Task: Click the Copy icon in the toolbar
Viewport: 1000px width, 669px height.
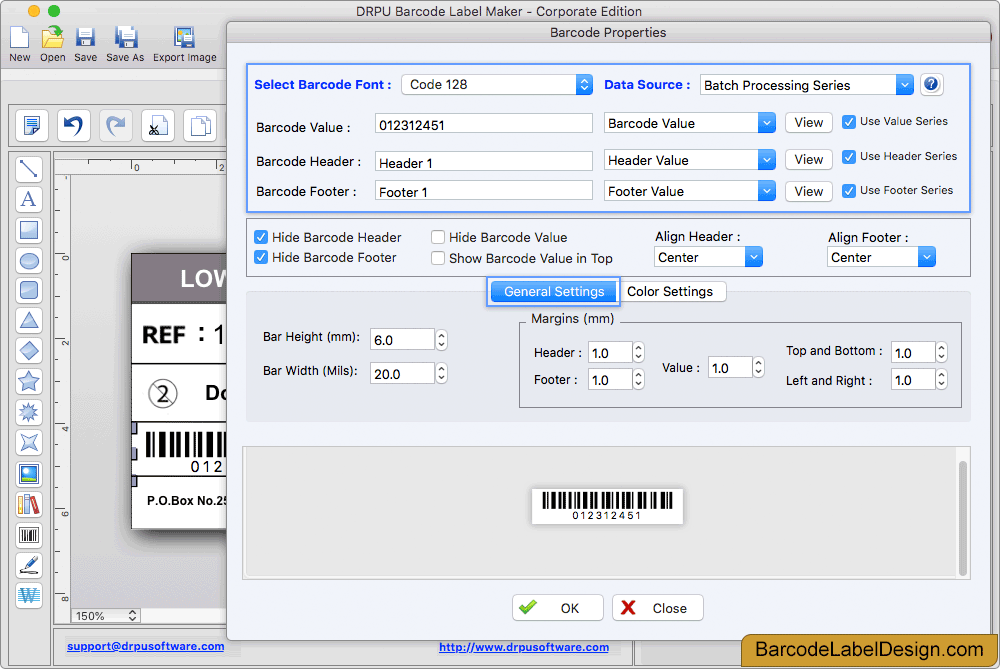Action: pyautogui.click(x=200, y=125)
